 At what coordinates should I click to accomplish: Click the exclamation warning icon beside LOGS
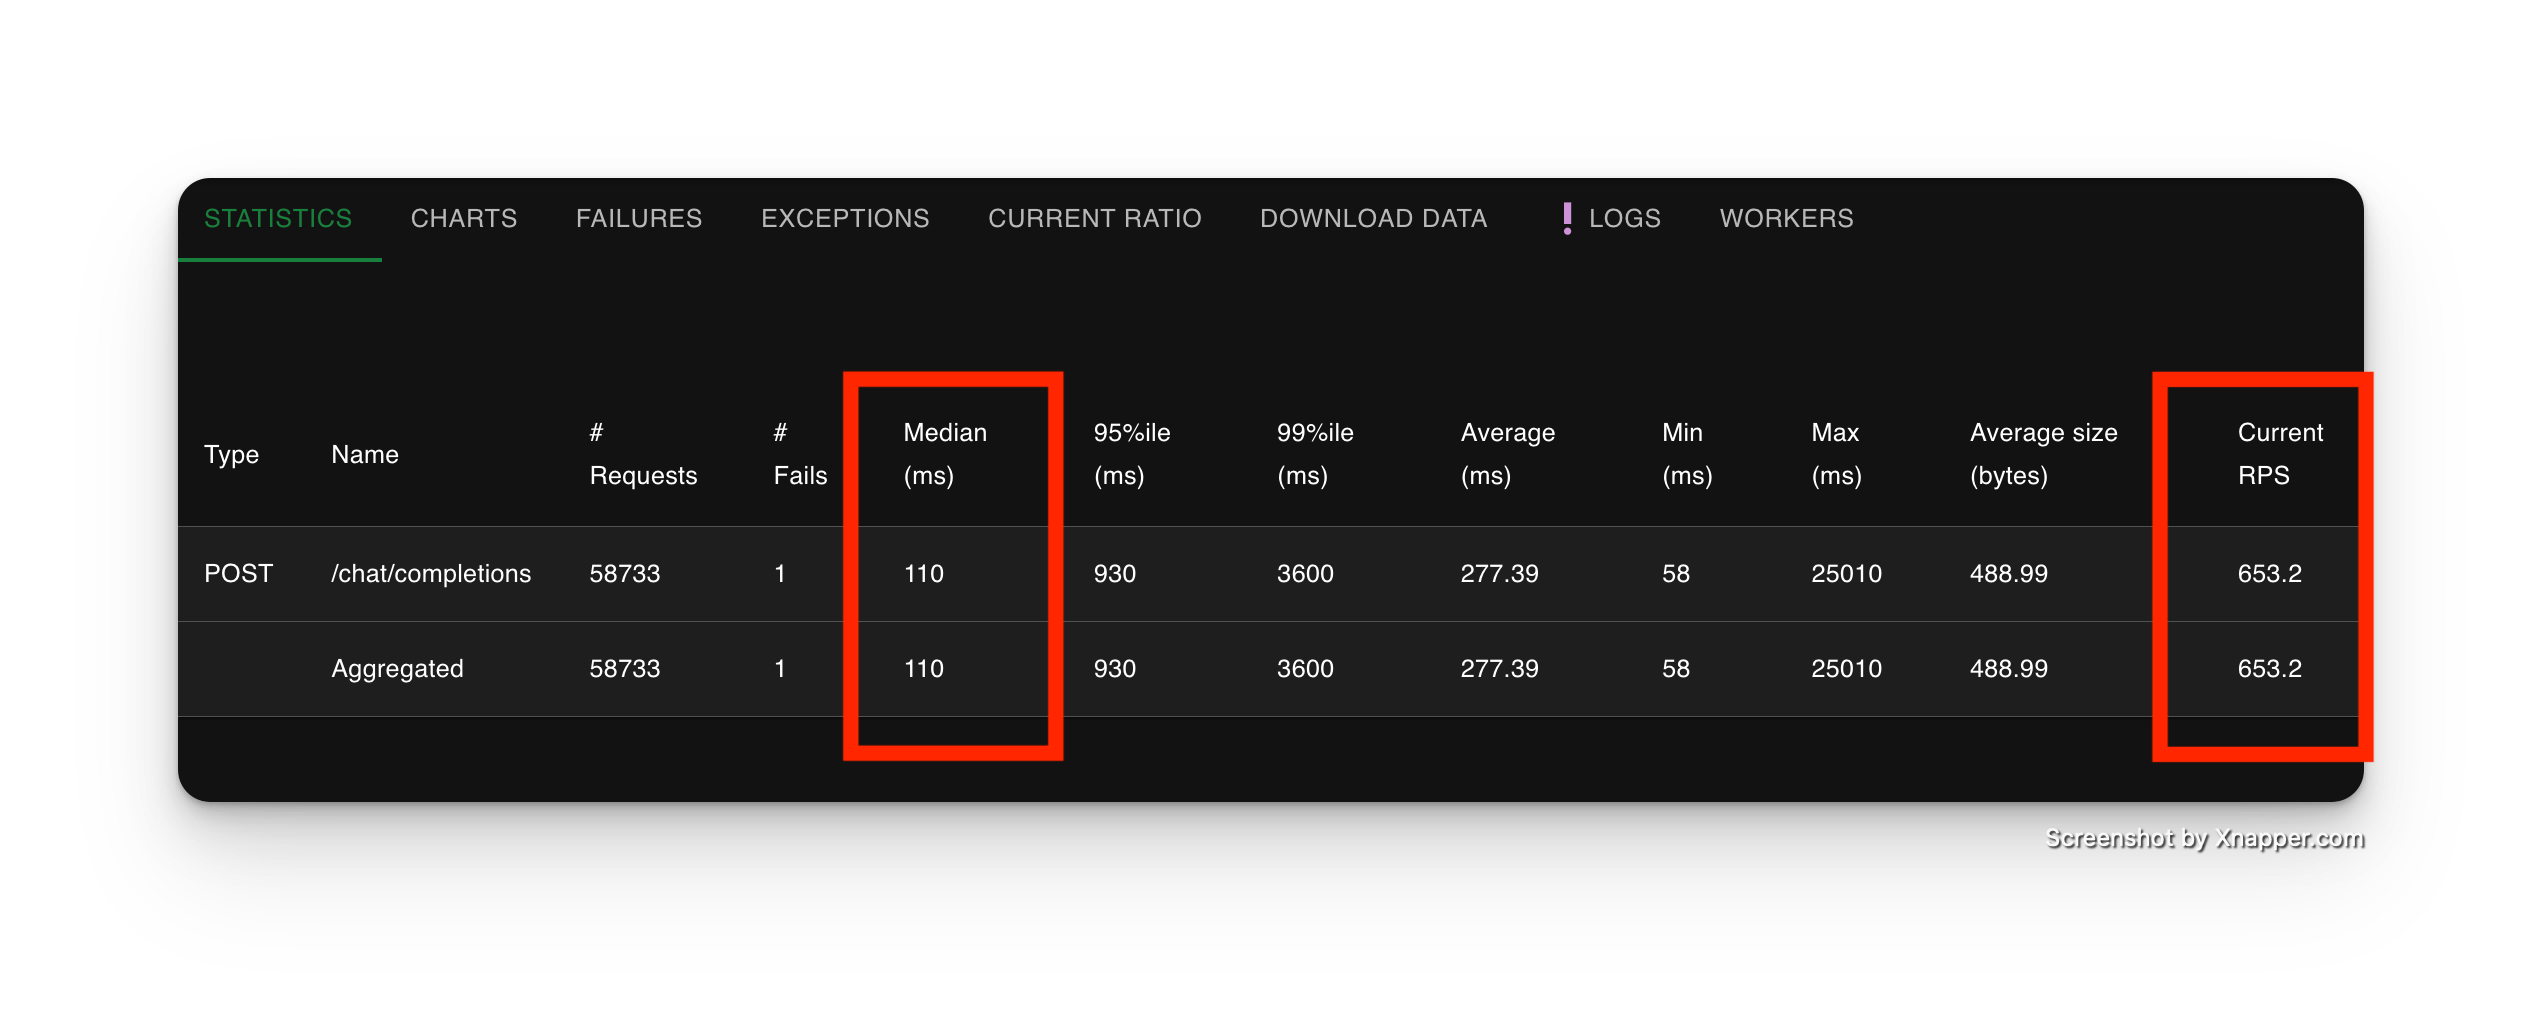(x=1566, y=218)
